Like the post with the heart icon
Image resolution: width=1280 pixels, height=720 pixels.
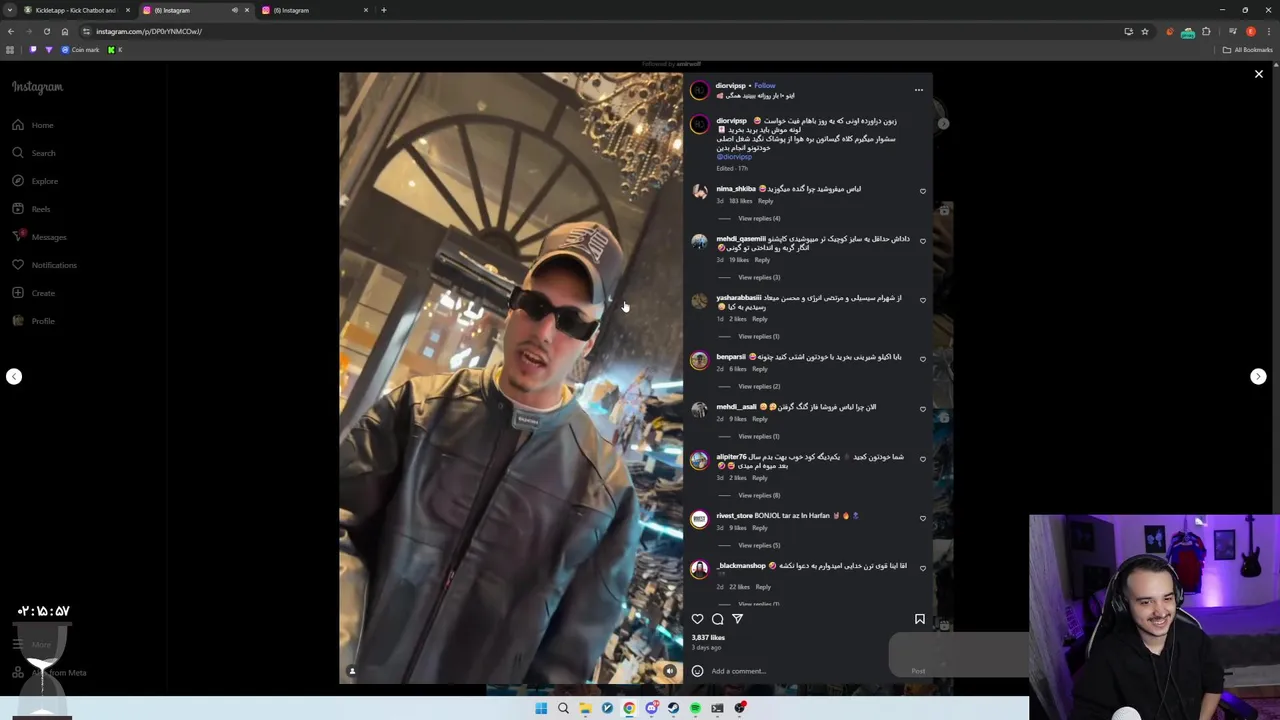coord(697,619)
